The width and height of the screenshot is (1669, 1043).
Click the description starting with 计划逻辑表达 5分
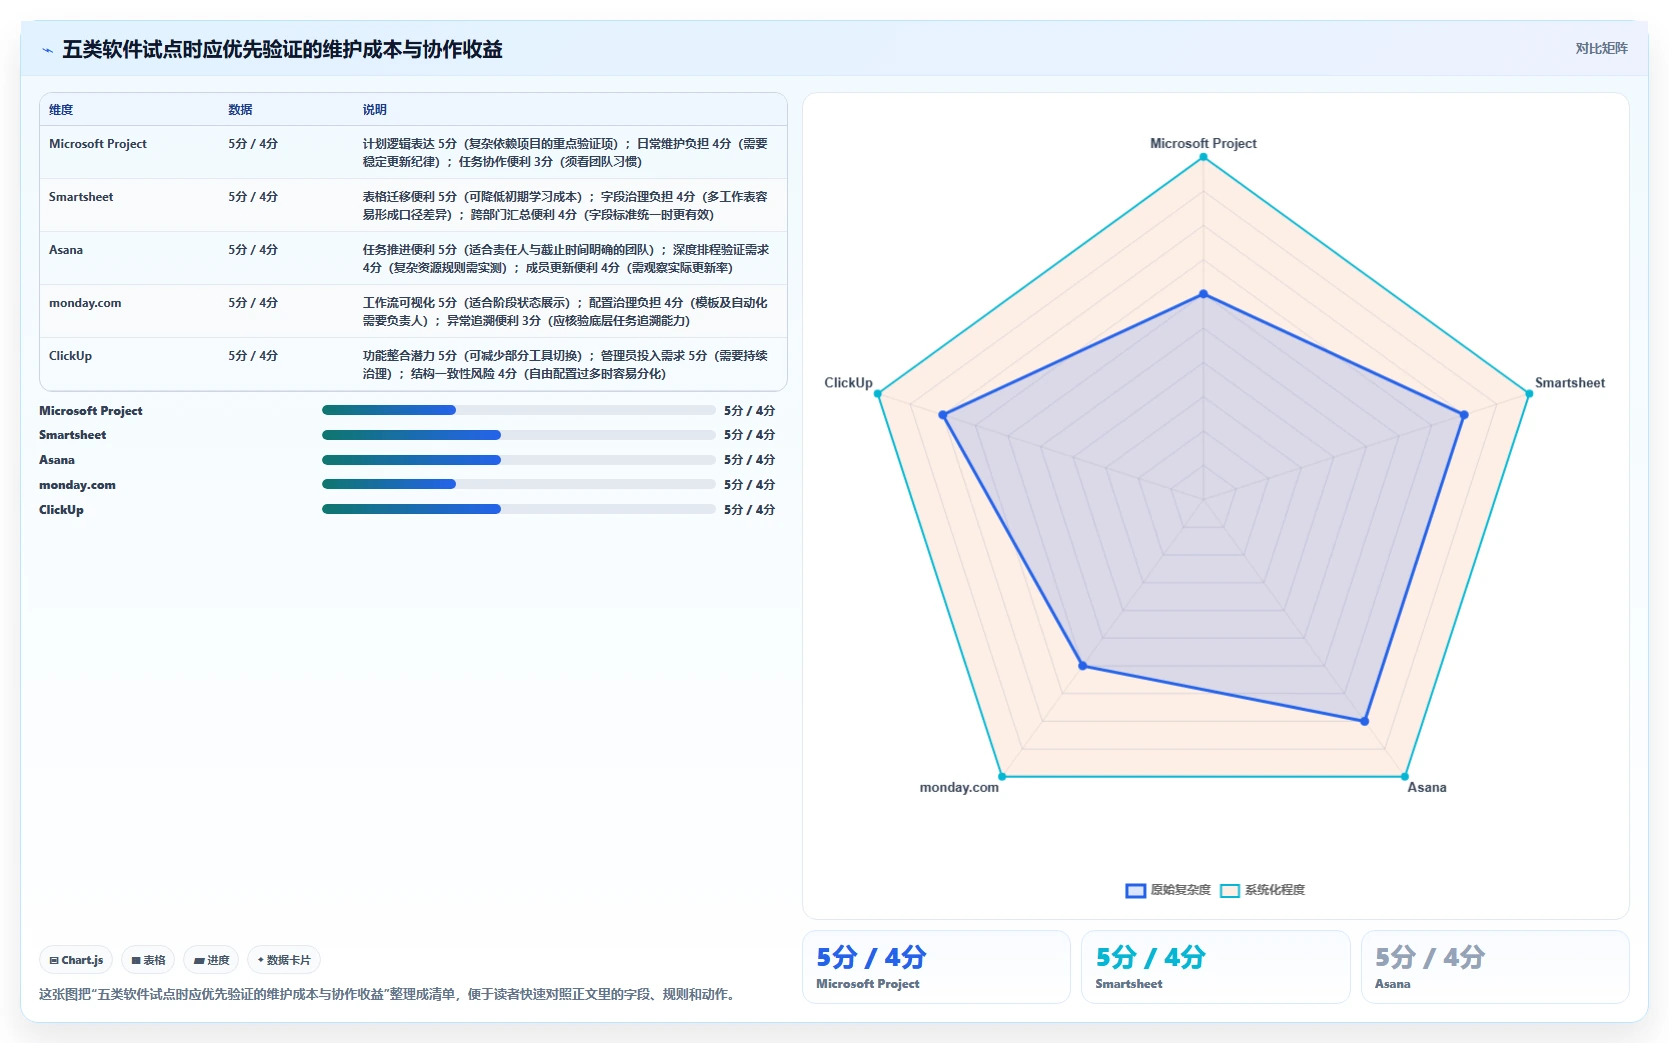pyautogui.click(x=565, y=152)
